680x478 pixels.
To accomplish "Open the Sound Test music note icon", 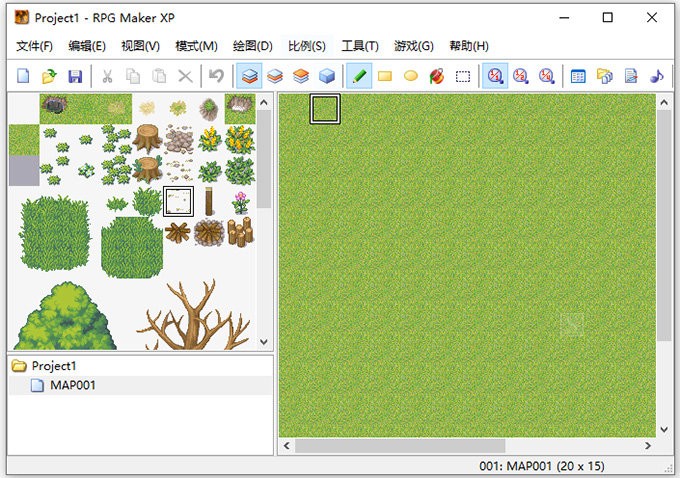I will point(656,76).
